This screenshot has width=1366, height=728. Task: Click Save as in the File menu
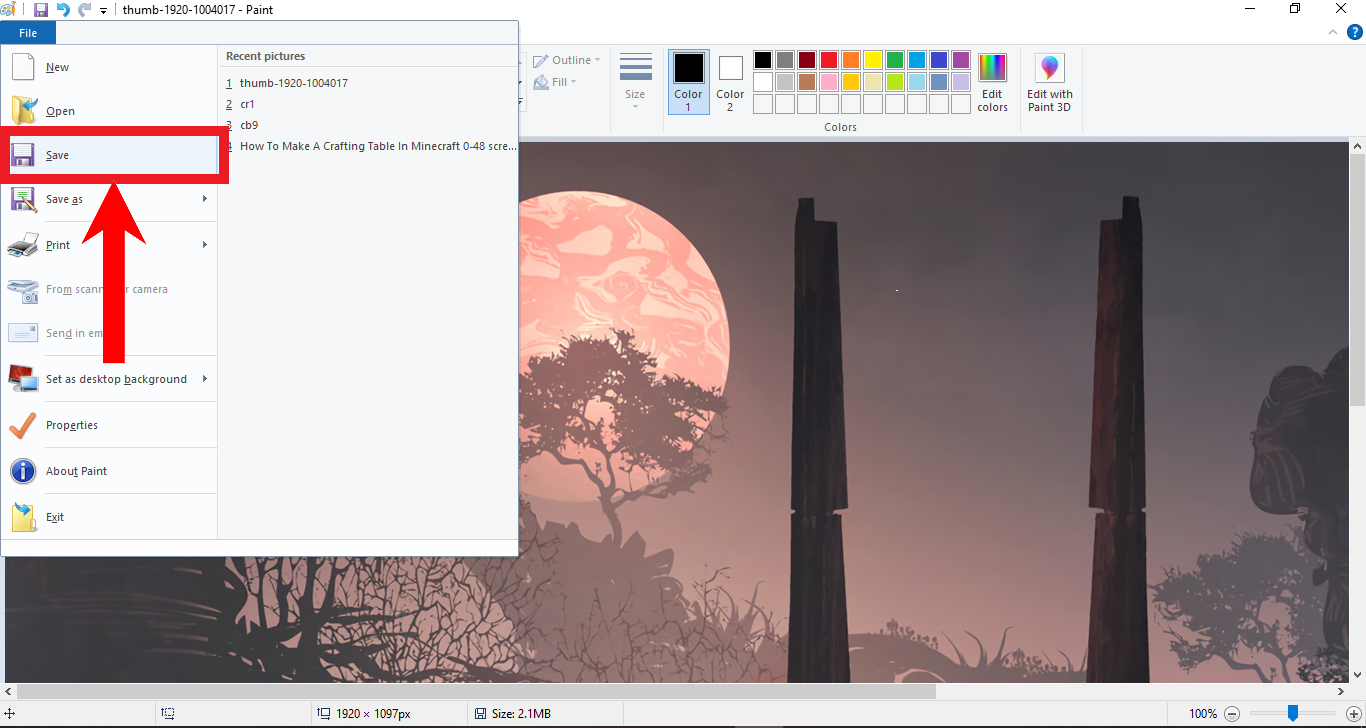99,199
